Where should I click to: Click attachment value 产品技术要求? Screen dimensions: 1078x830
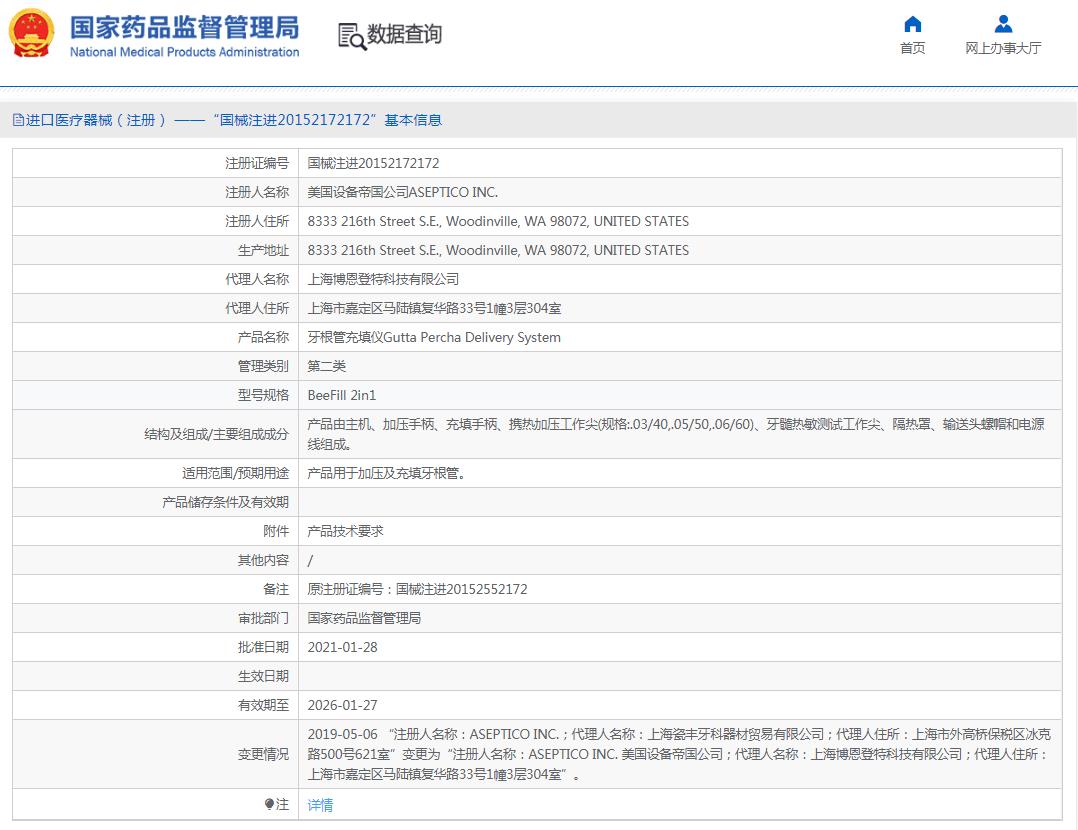pyautogui.click(x=345, y=531)
